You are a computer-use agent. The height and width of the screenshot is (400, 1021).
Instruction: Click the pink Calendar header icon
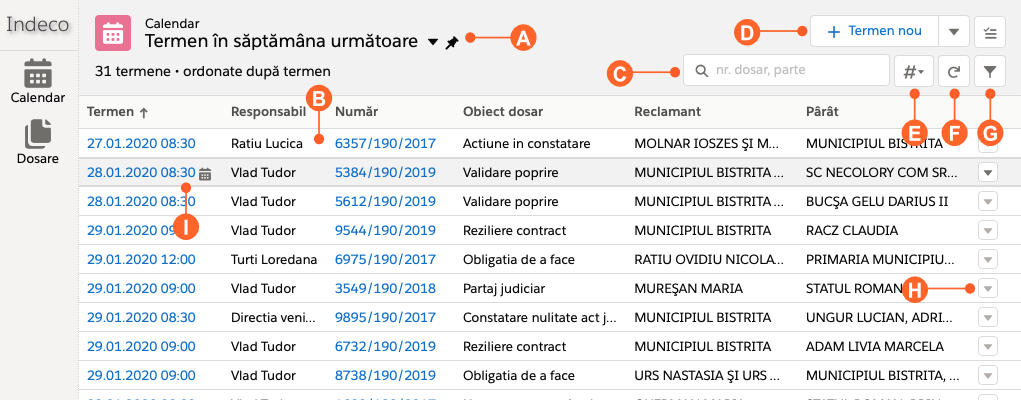[x=113, y=33]
